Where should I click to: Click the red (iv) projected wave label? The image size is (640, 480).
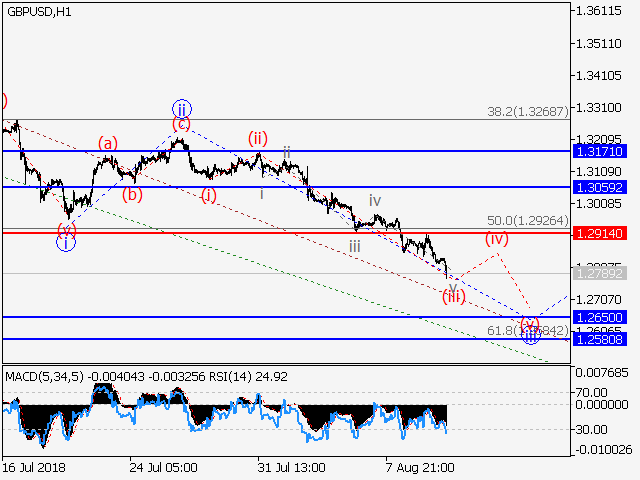[497, 238]
